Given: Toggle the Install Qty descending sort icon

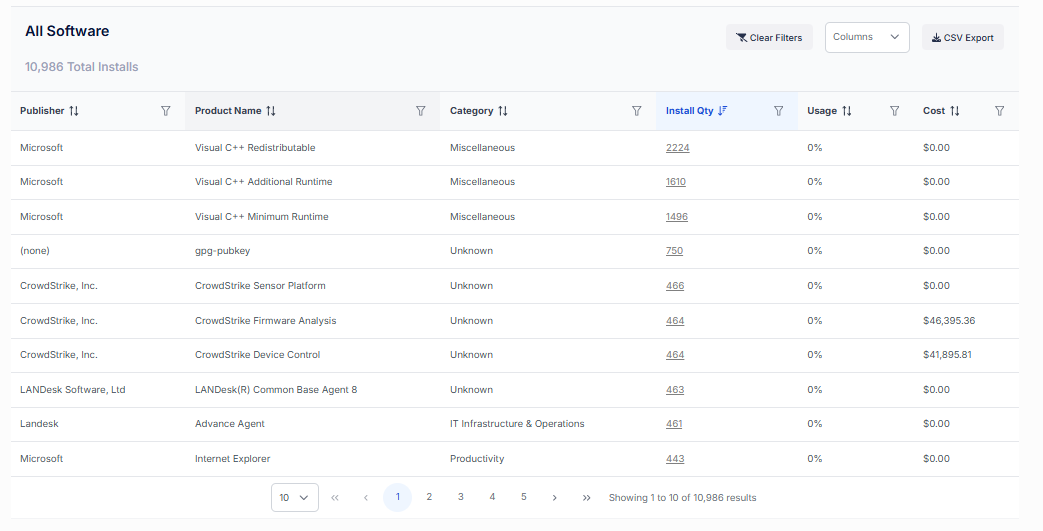Looking at the screenshot, I should [x=722, y=111].
